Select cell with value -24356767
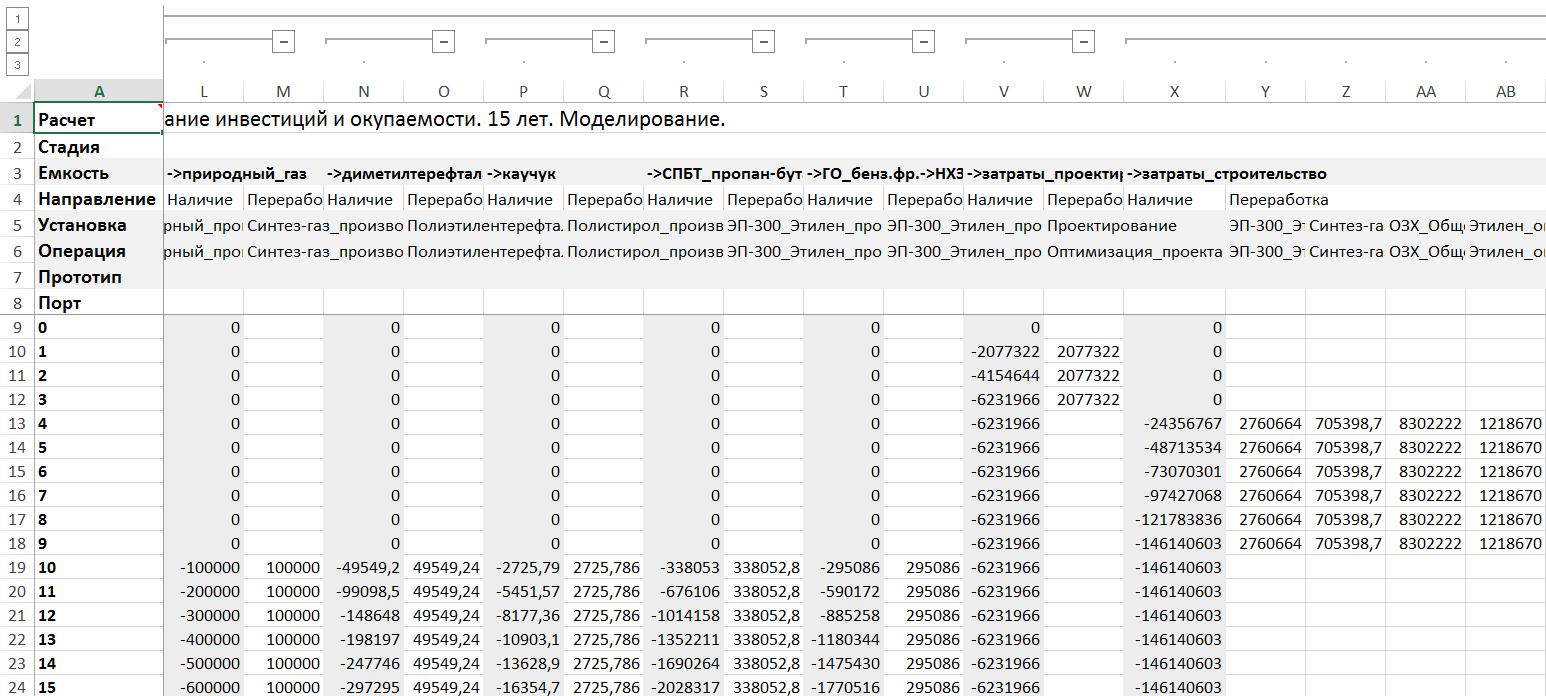Image resolution: width=1546 pixels, height=696 pixels. point(1174,423)
